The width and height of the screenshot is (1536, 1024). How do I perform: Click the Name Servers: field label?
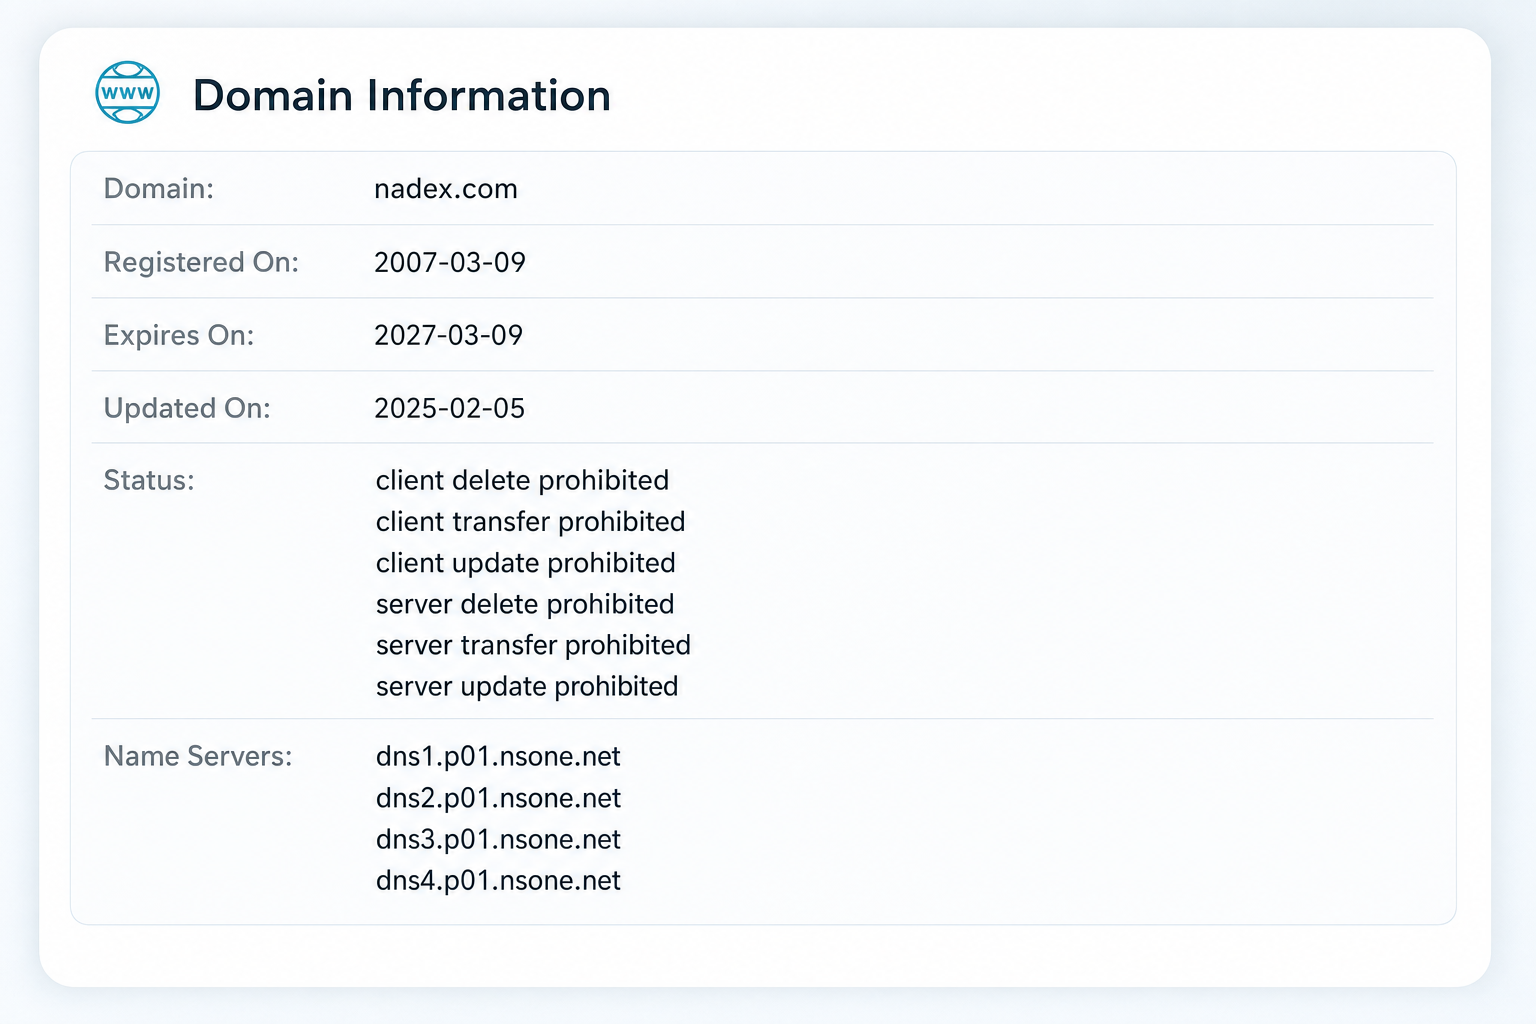pyautogui.click(x=198, y=756)
